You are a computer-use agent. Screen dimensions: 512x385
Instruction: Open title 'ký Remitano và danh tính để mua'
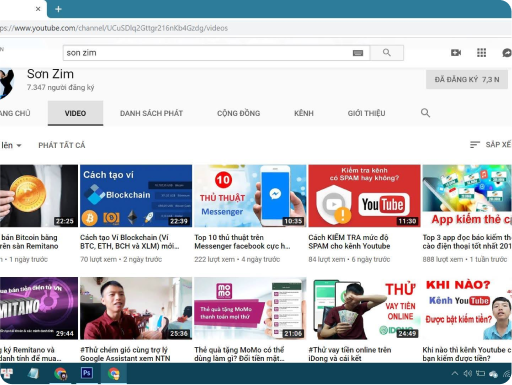point(31,354)
